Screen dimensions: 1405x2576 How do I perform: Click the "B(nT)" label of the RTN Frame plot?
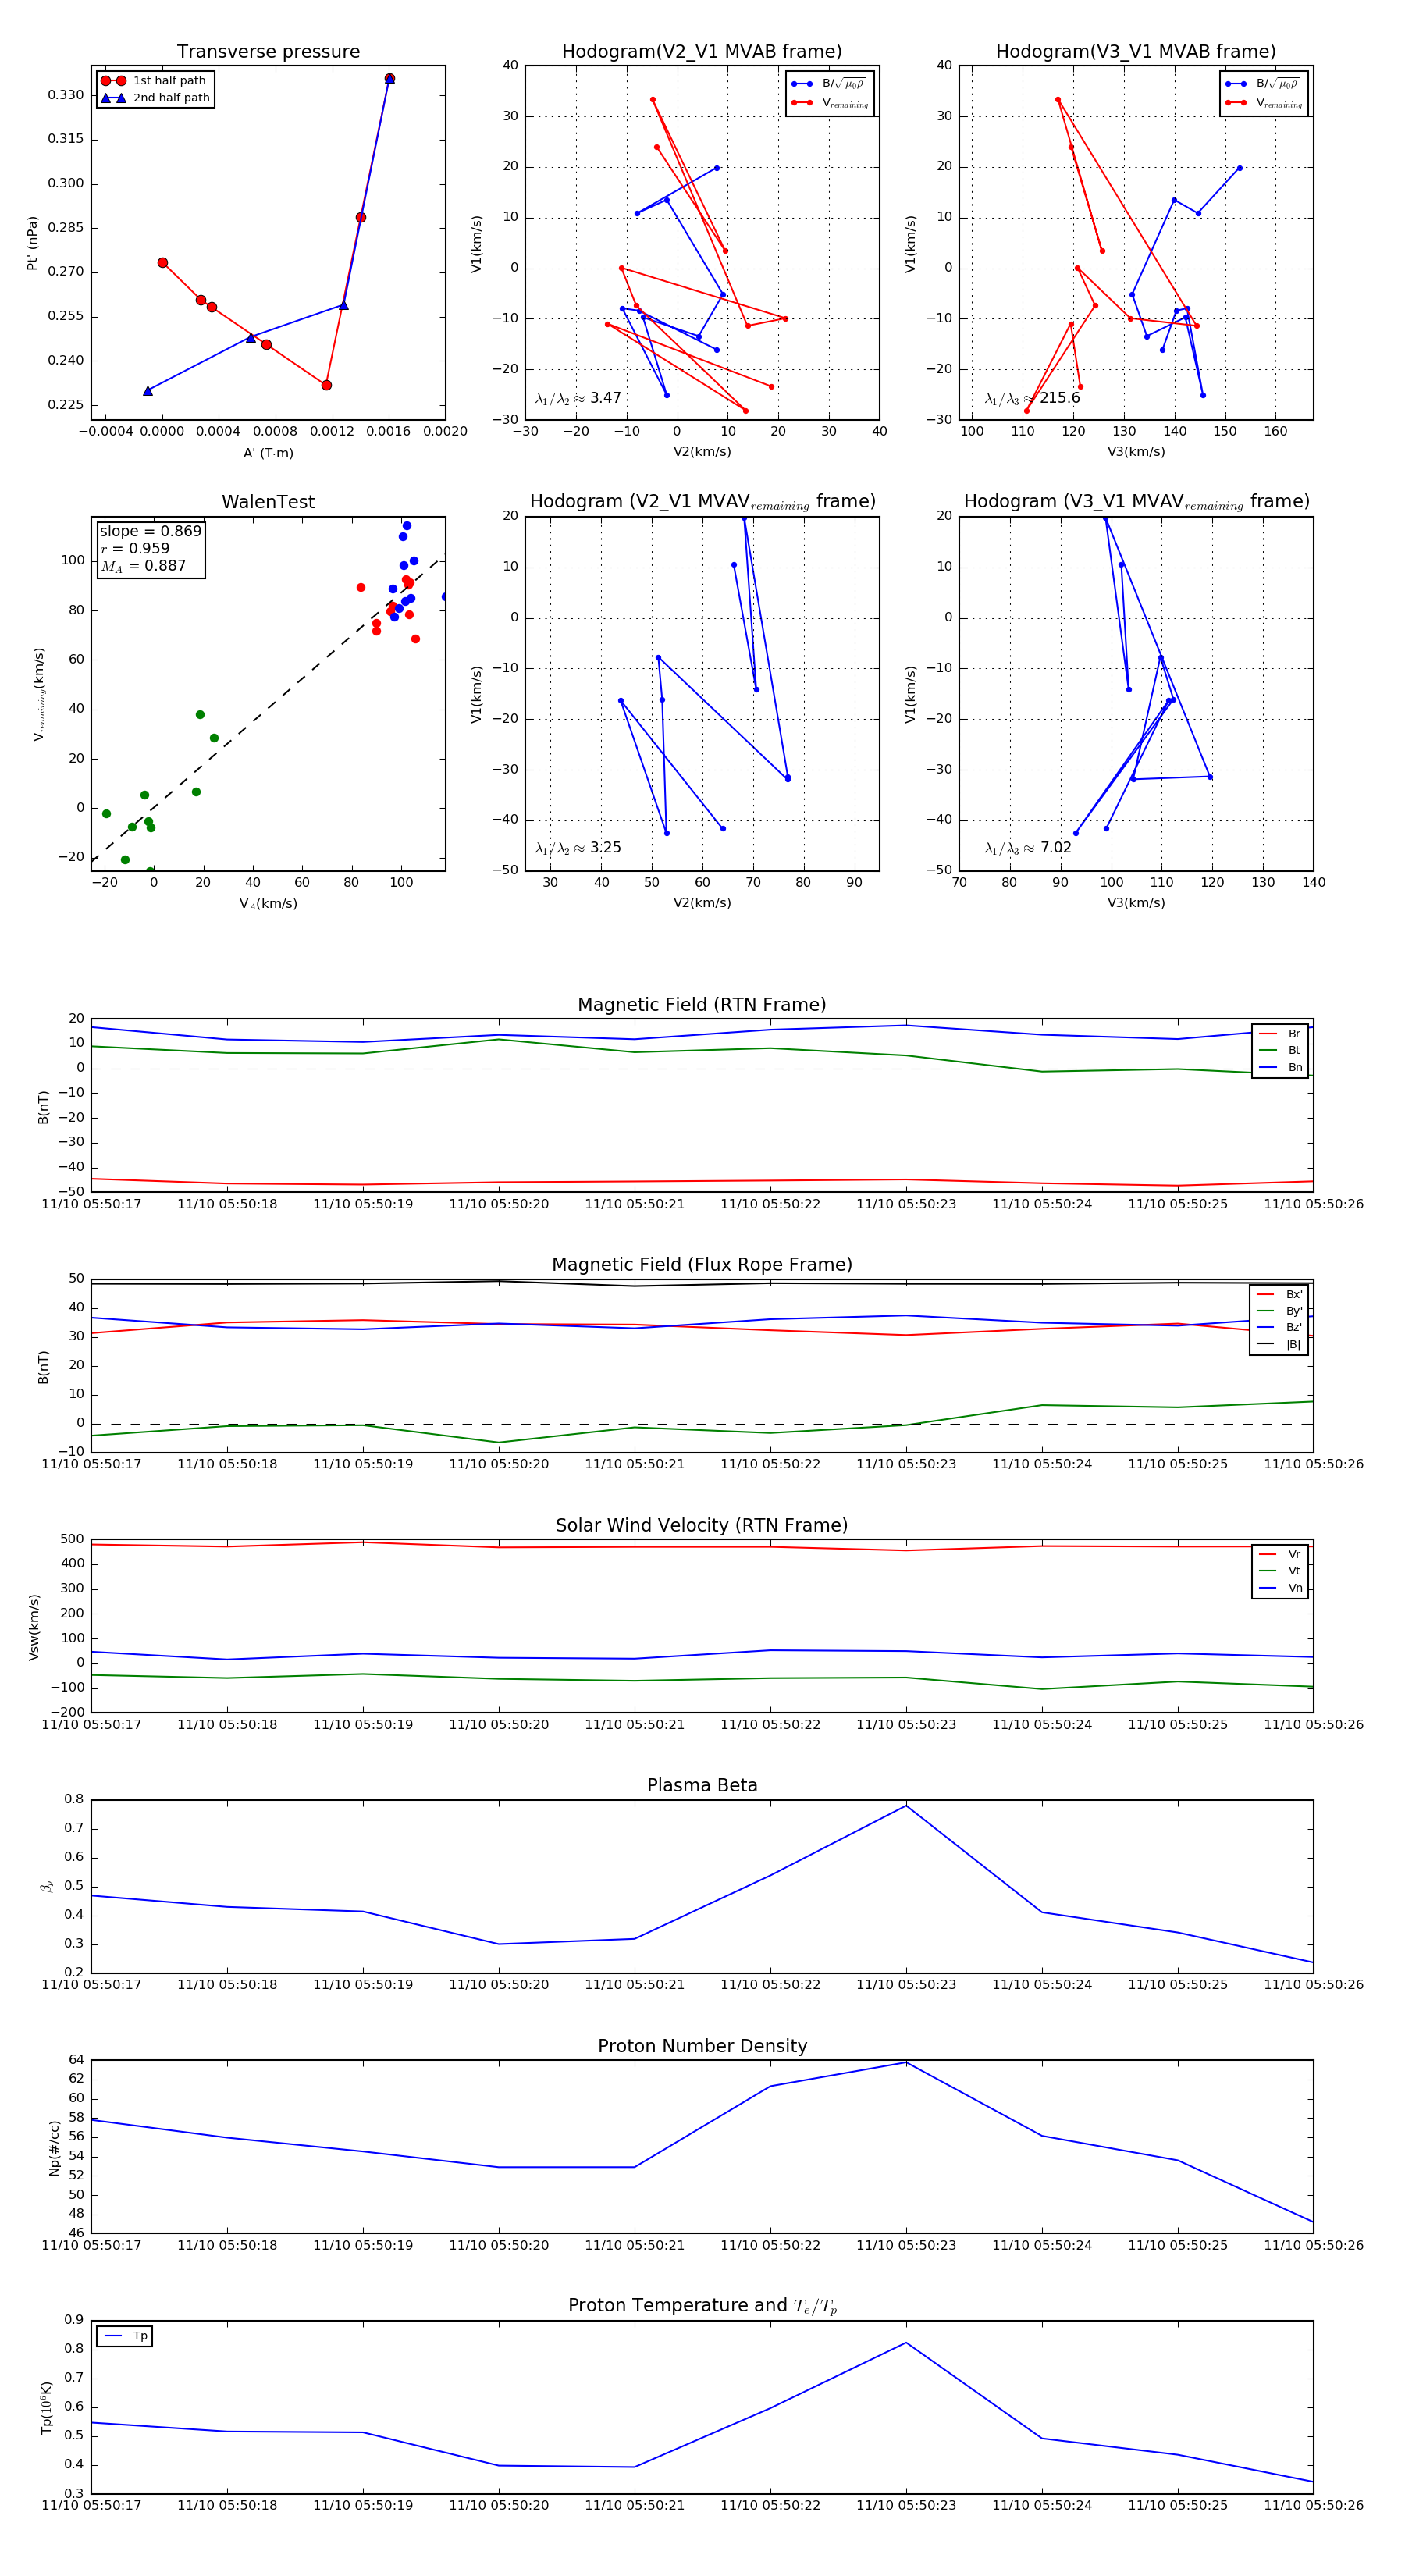coord(43,1107)
